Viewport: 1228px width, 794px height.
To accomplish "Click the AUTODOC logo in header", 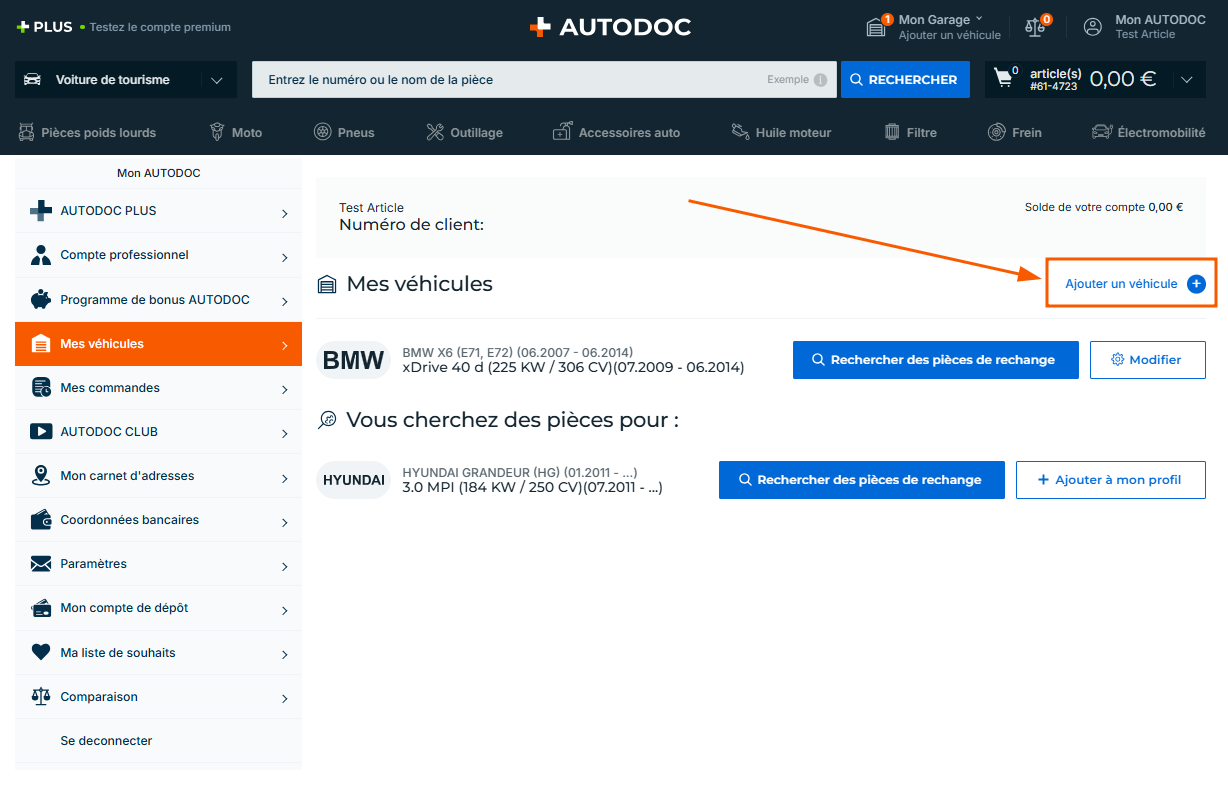I will point(610,27).
